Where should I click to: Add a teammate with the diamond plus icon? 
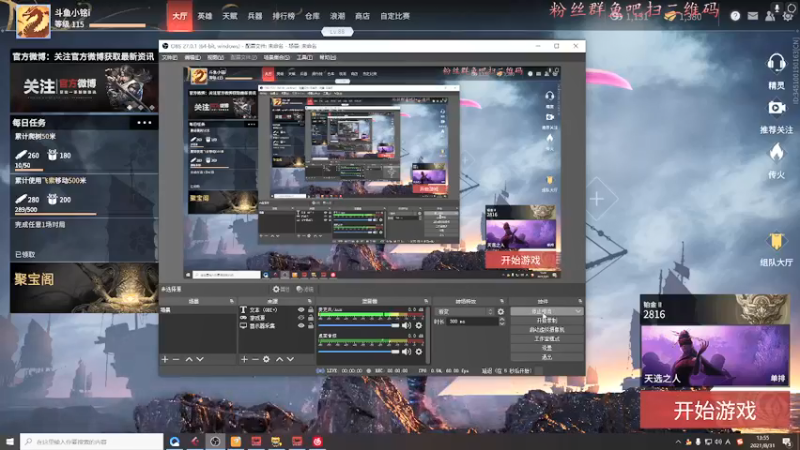(597, 199)
